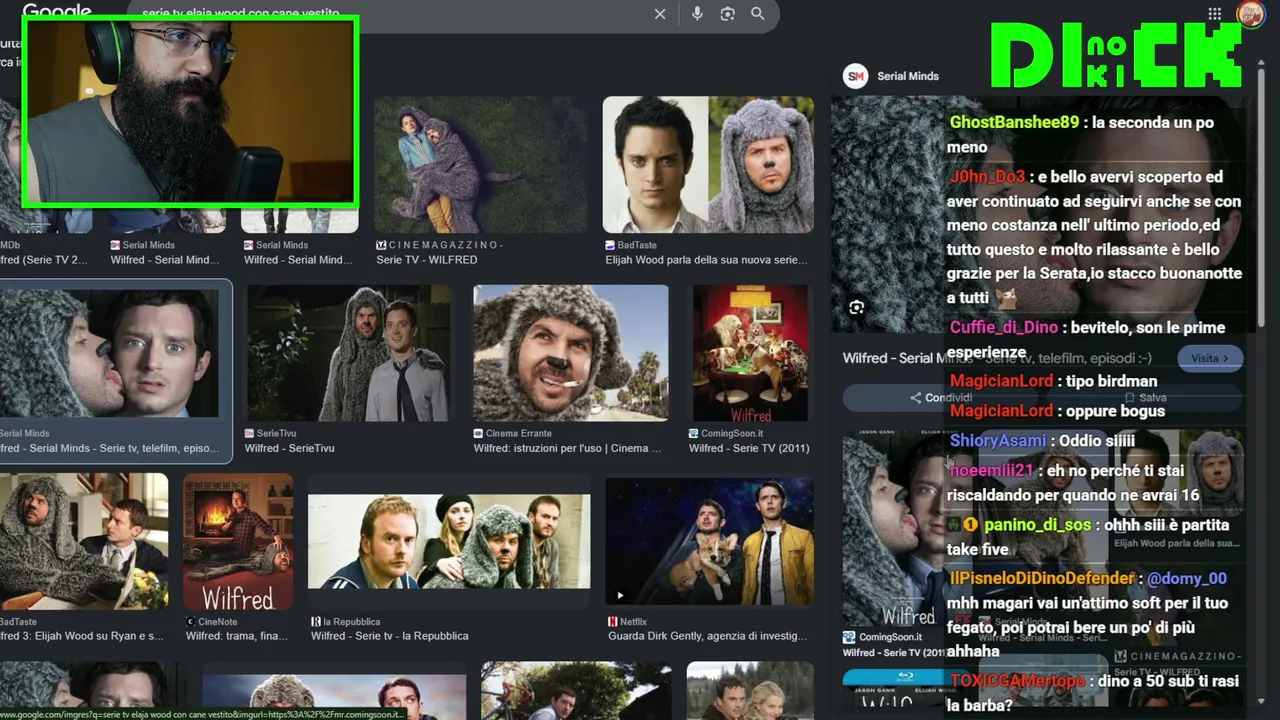Click the Visita button in preview panel
This screenshot has height=720, width=1280.
(1210, 358)
